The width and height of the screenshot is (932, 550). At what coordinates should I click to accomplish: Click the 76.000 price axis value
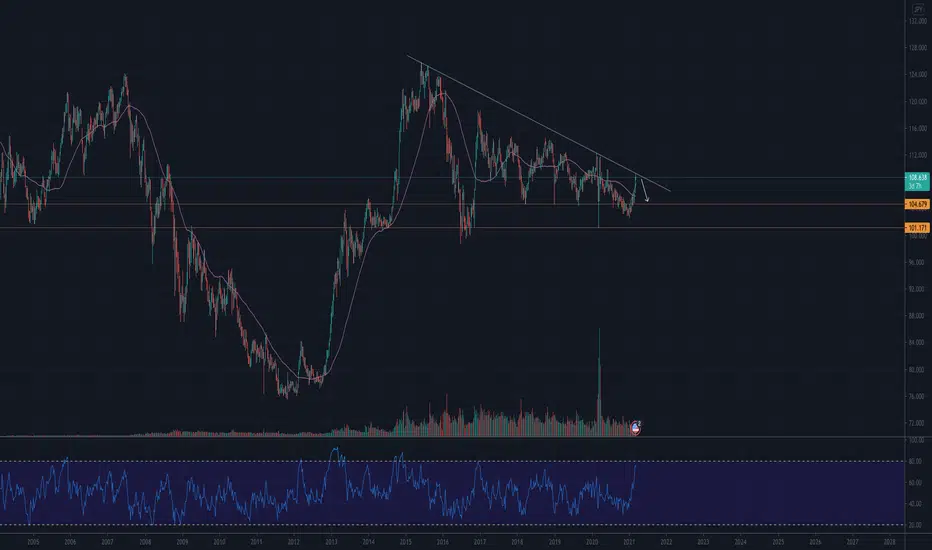(x=917, y=396)
